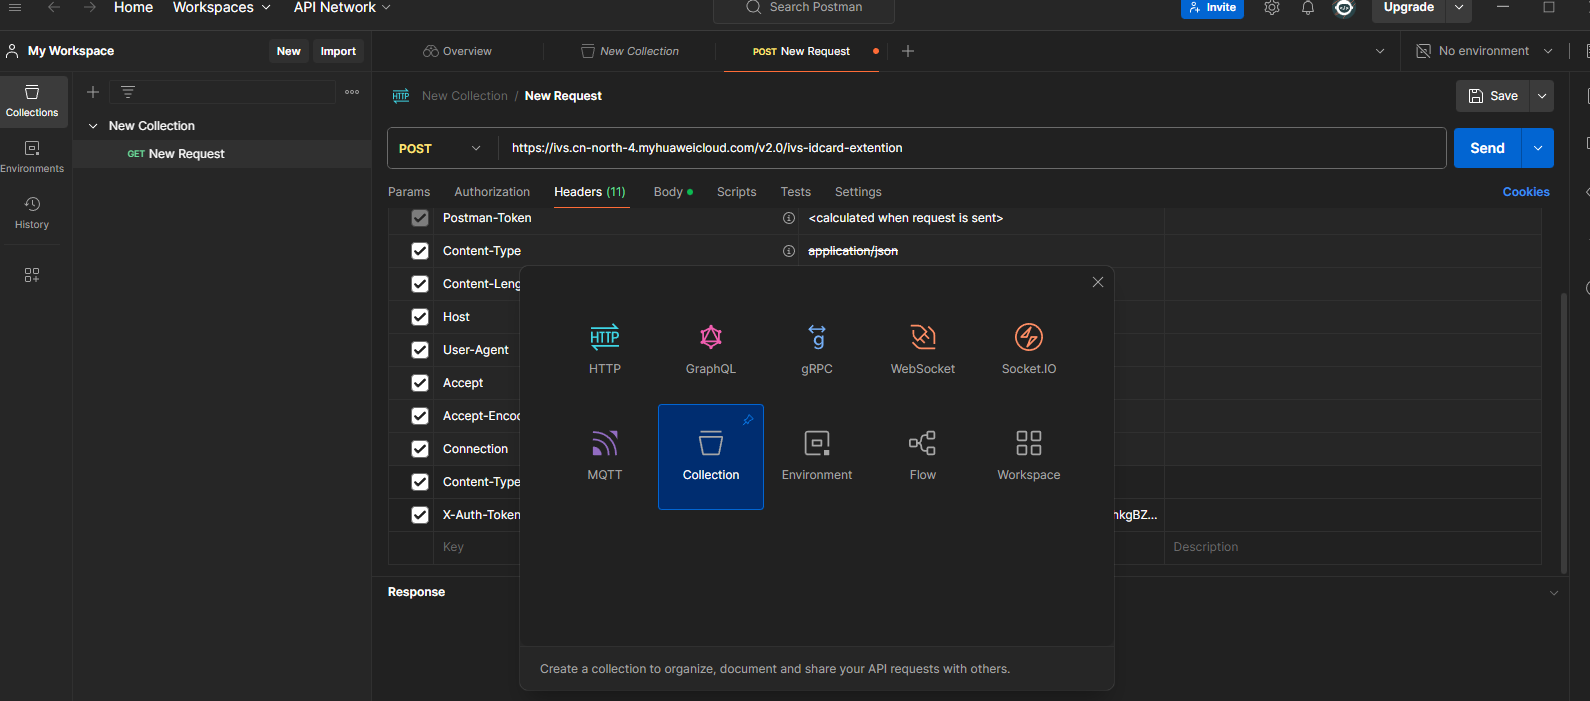The height and width of the screenshot is (701, 1590).
Task: Uncheck the X-Auth-Token header
Action: pyautogui.click(x=420, y=515)
